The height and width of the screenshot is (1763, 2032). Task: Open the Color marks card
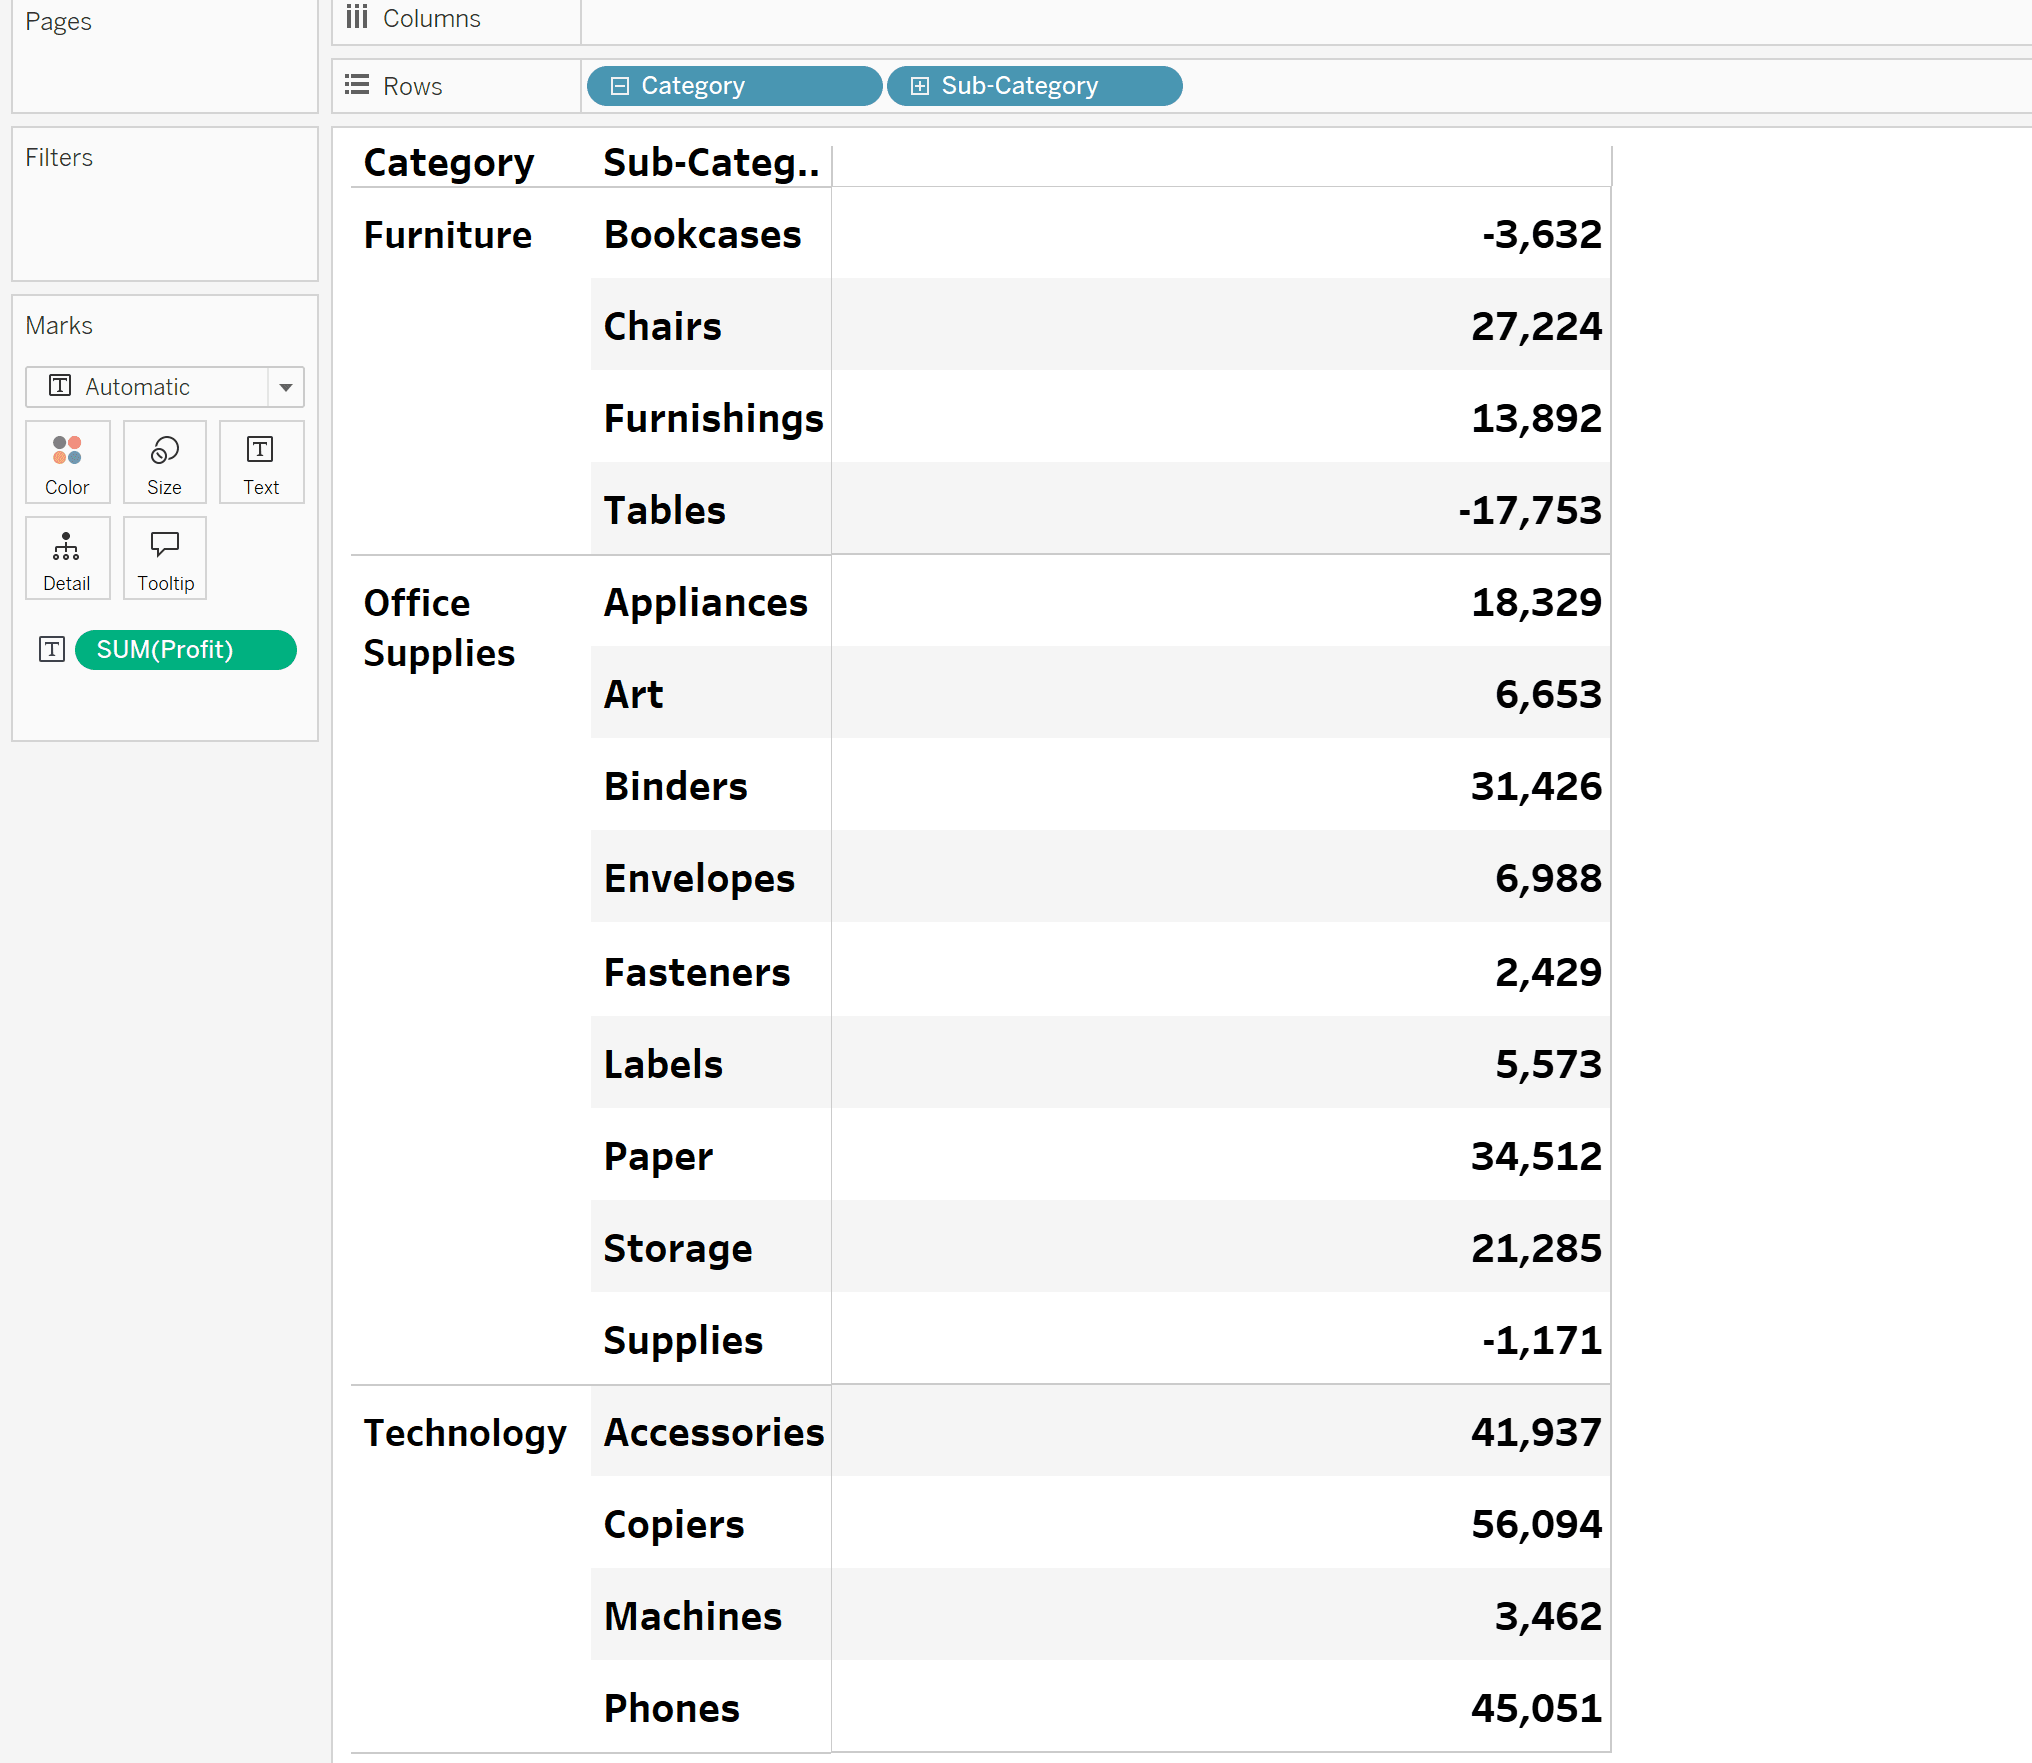click(67, 462)
